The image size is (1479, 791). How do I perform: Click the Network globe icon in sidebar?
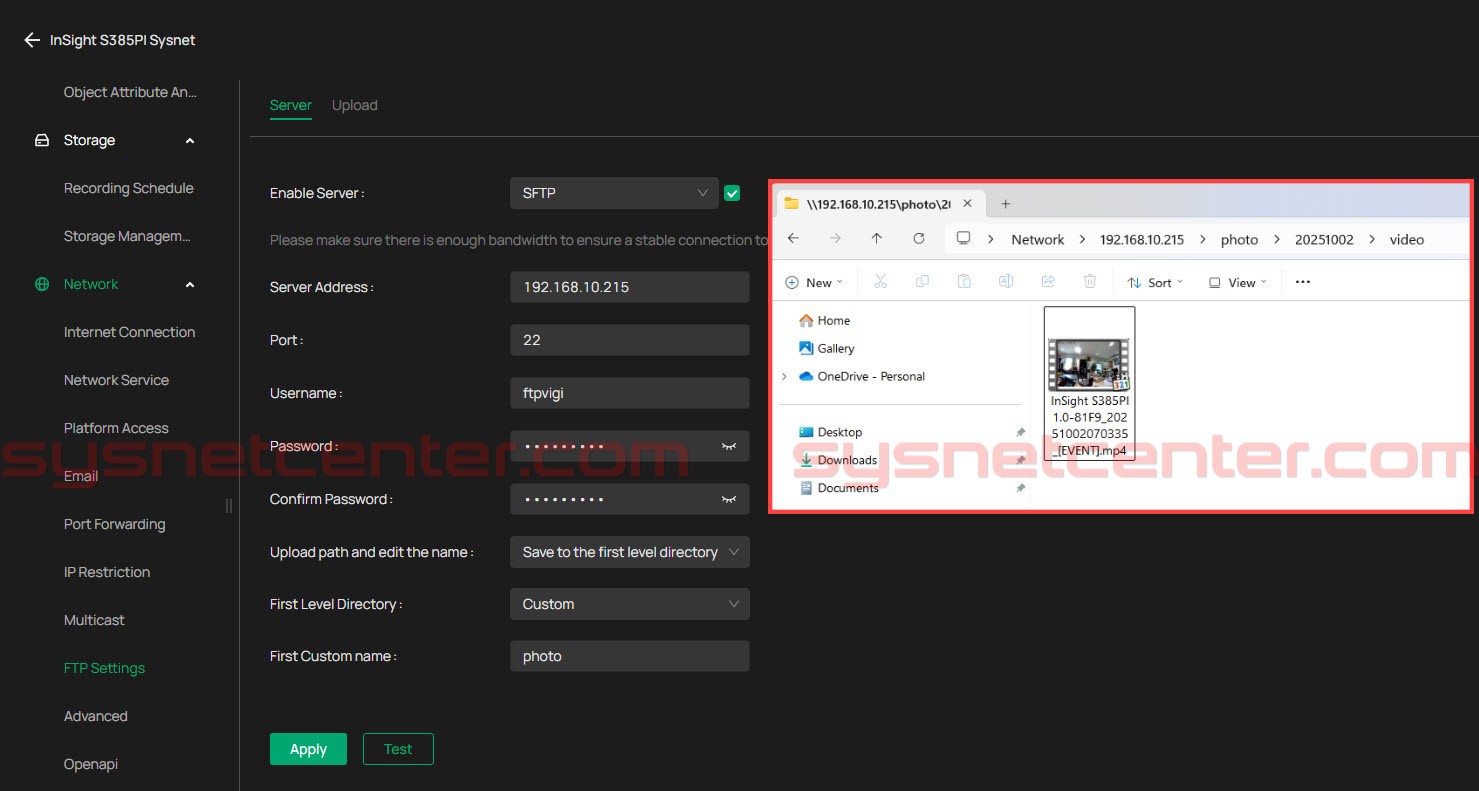(x=42, y=285)
